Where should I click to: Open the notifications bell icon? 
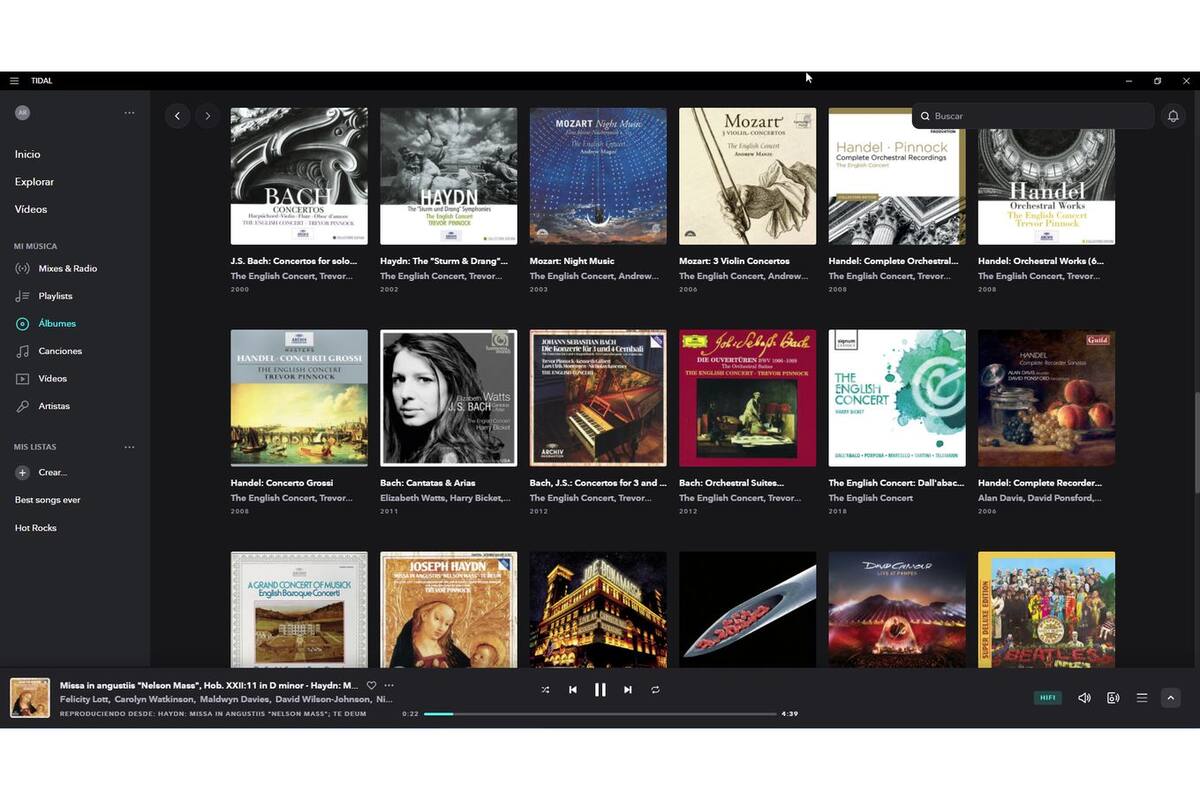point(1173,116)
